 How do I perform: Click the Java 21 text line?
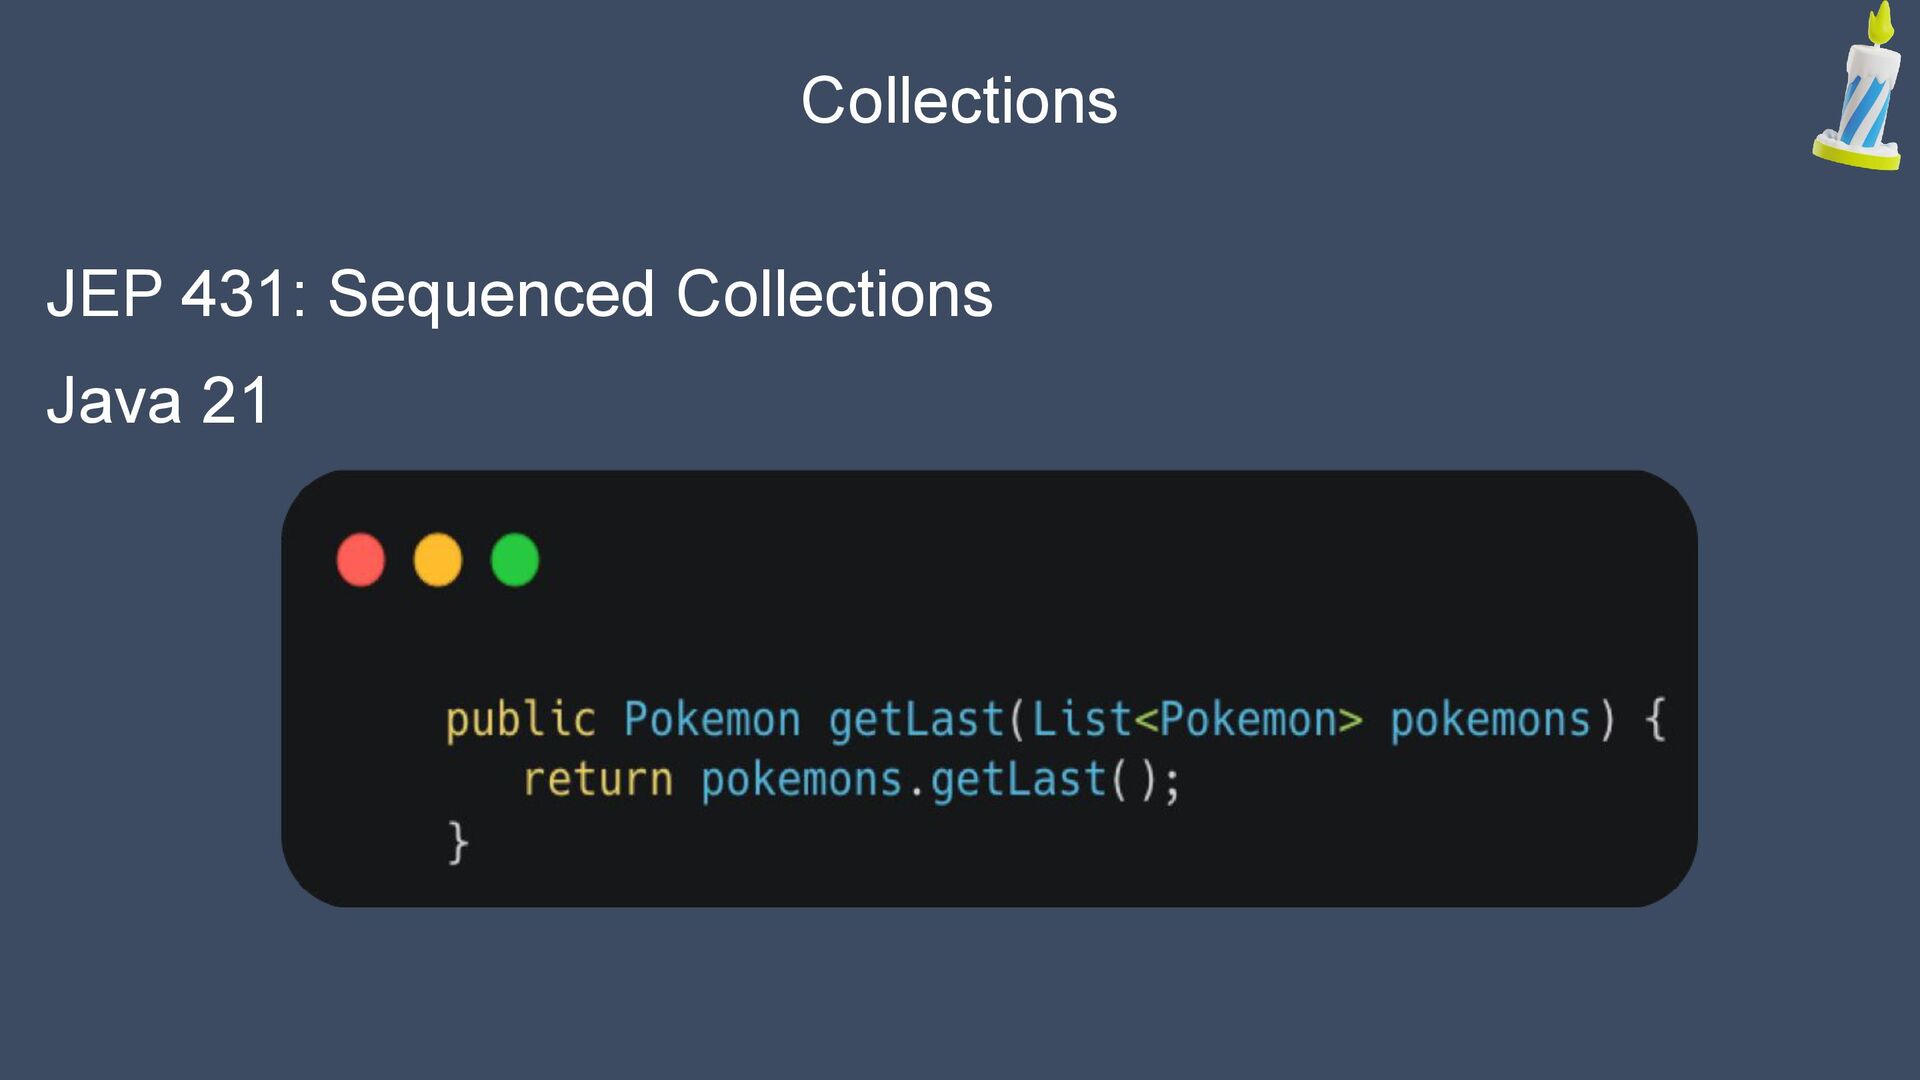[x=158, y=401]
